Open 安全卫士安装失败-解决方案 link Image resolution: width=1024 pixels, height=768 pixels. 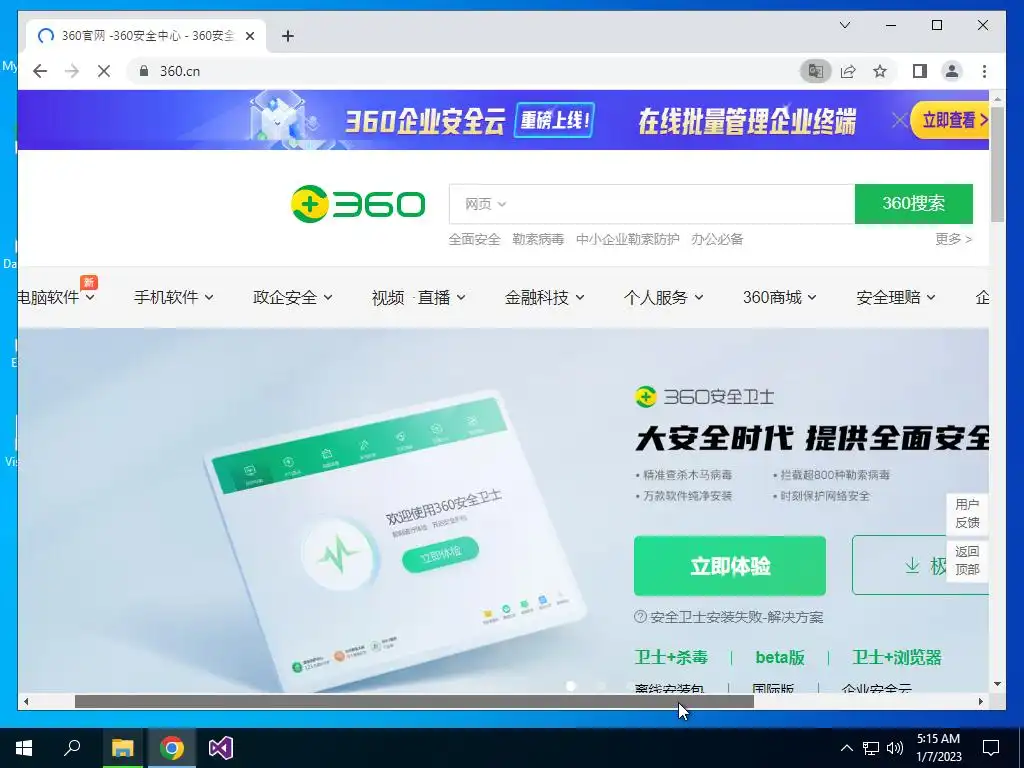click(x=729, y=617)
